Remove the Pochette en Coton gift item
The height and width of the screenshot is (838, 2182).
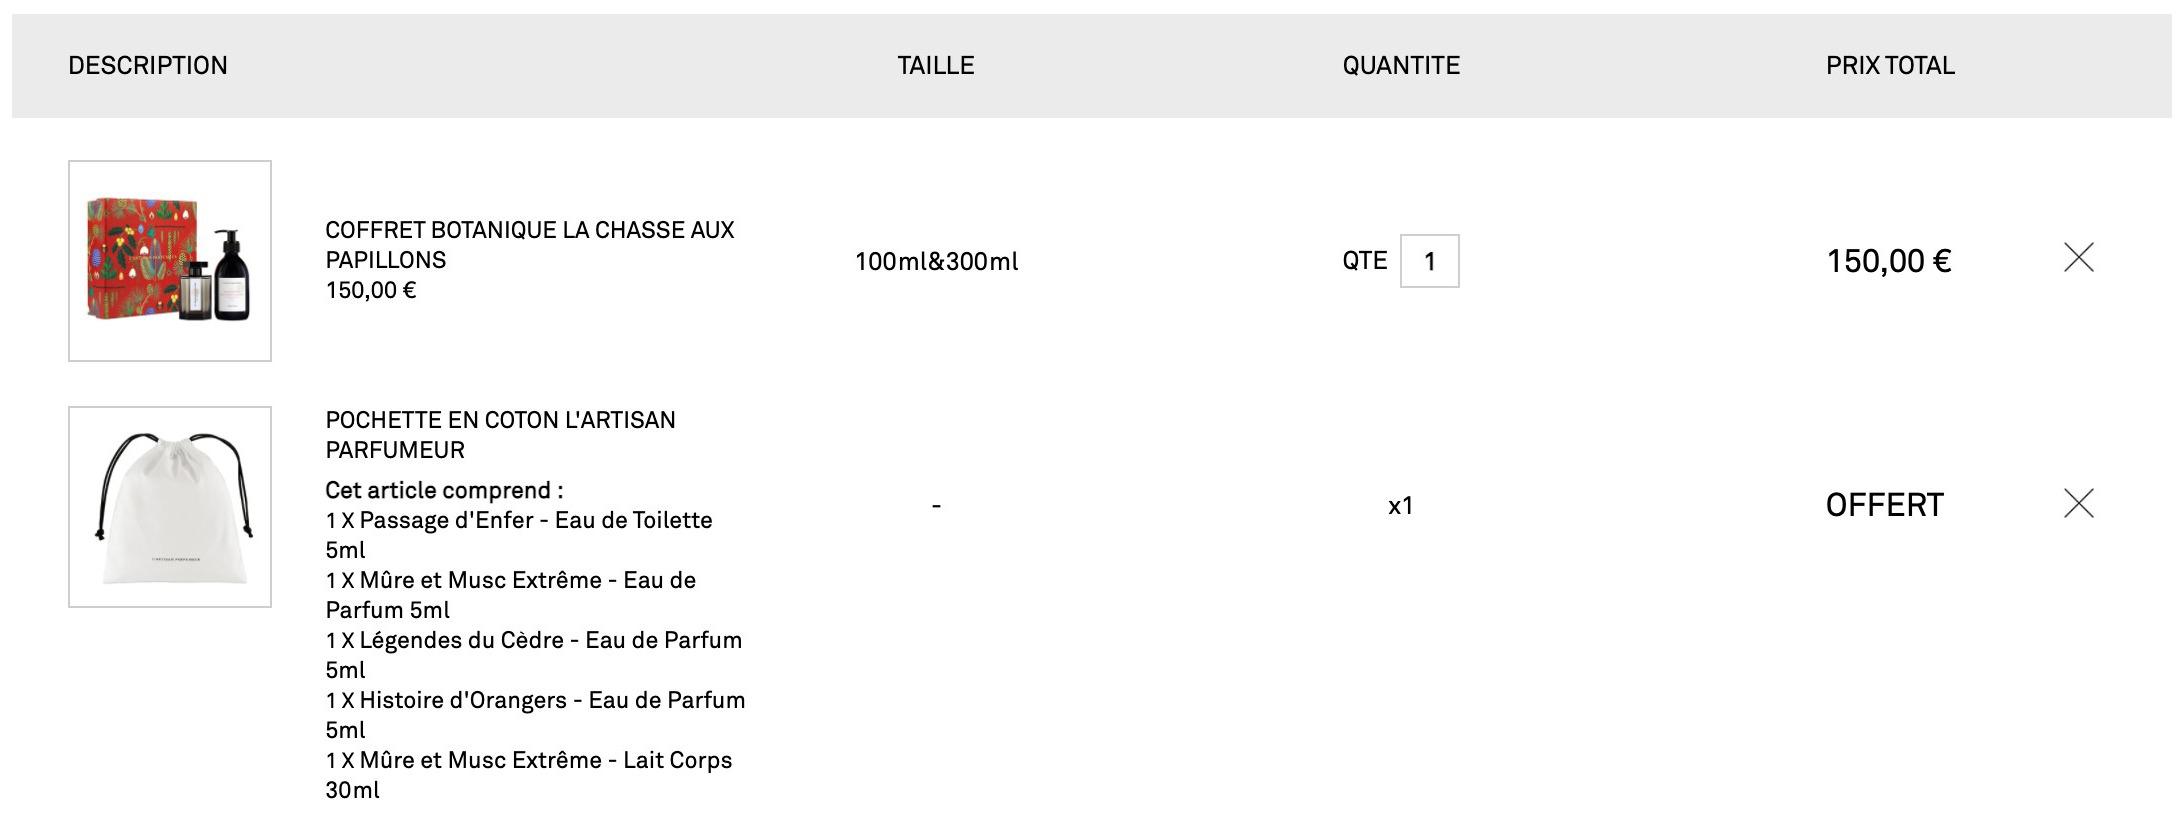pyautogui.click(x=2078, y=503)
